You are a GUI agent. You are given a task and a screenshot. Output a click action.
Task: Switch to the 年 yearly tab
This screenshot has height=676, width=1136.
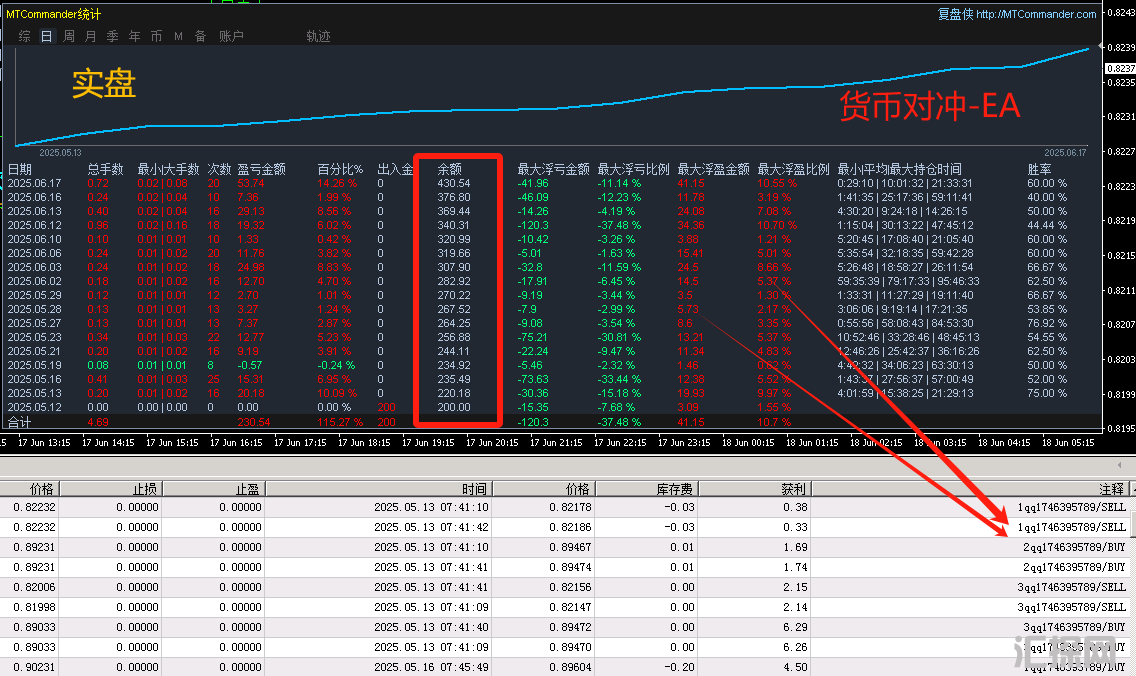tap(135, 36)
